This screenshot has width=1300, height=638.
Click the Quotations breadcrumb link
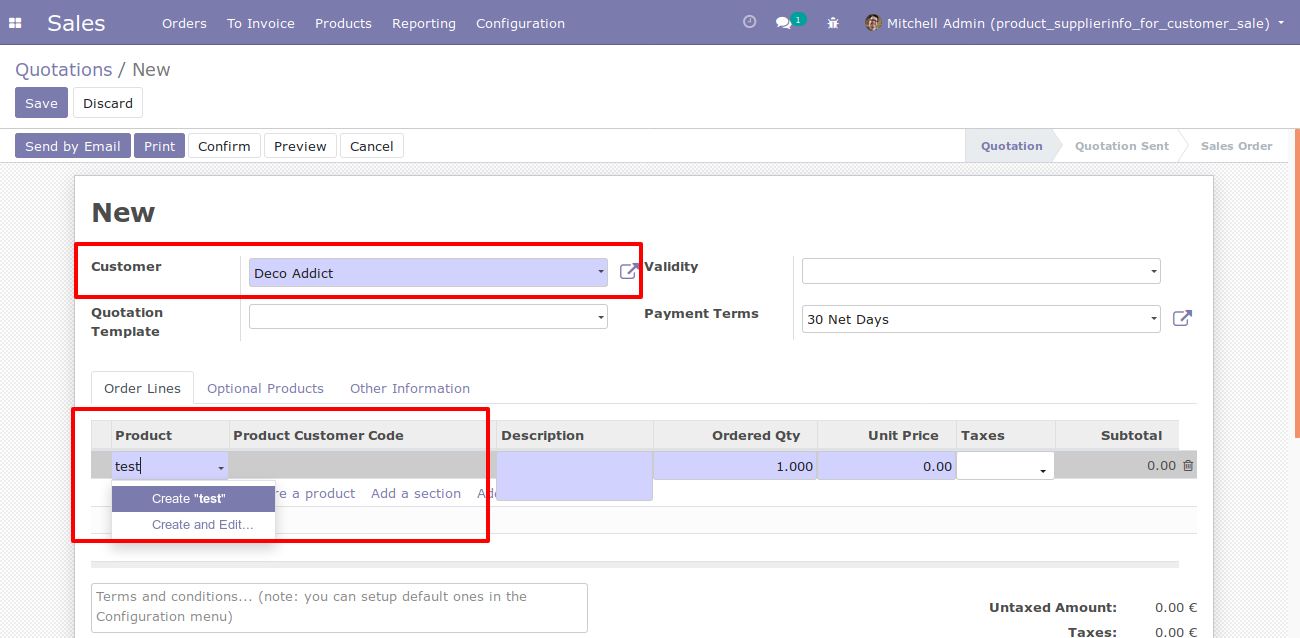(x=63, y=69)
